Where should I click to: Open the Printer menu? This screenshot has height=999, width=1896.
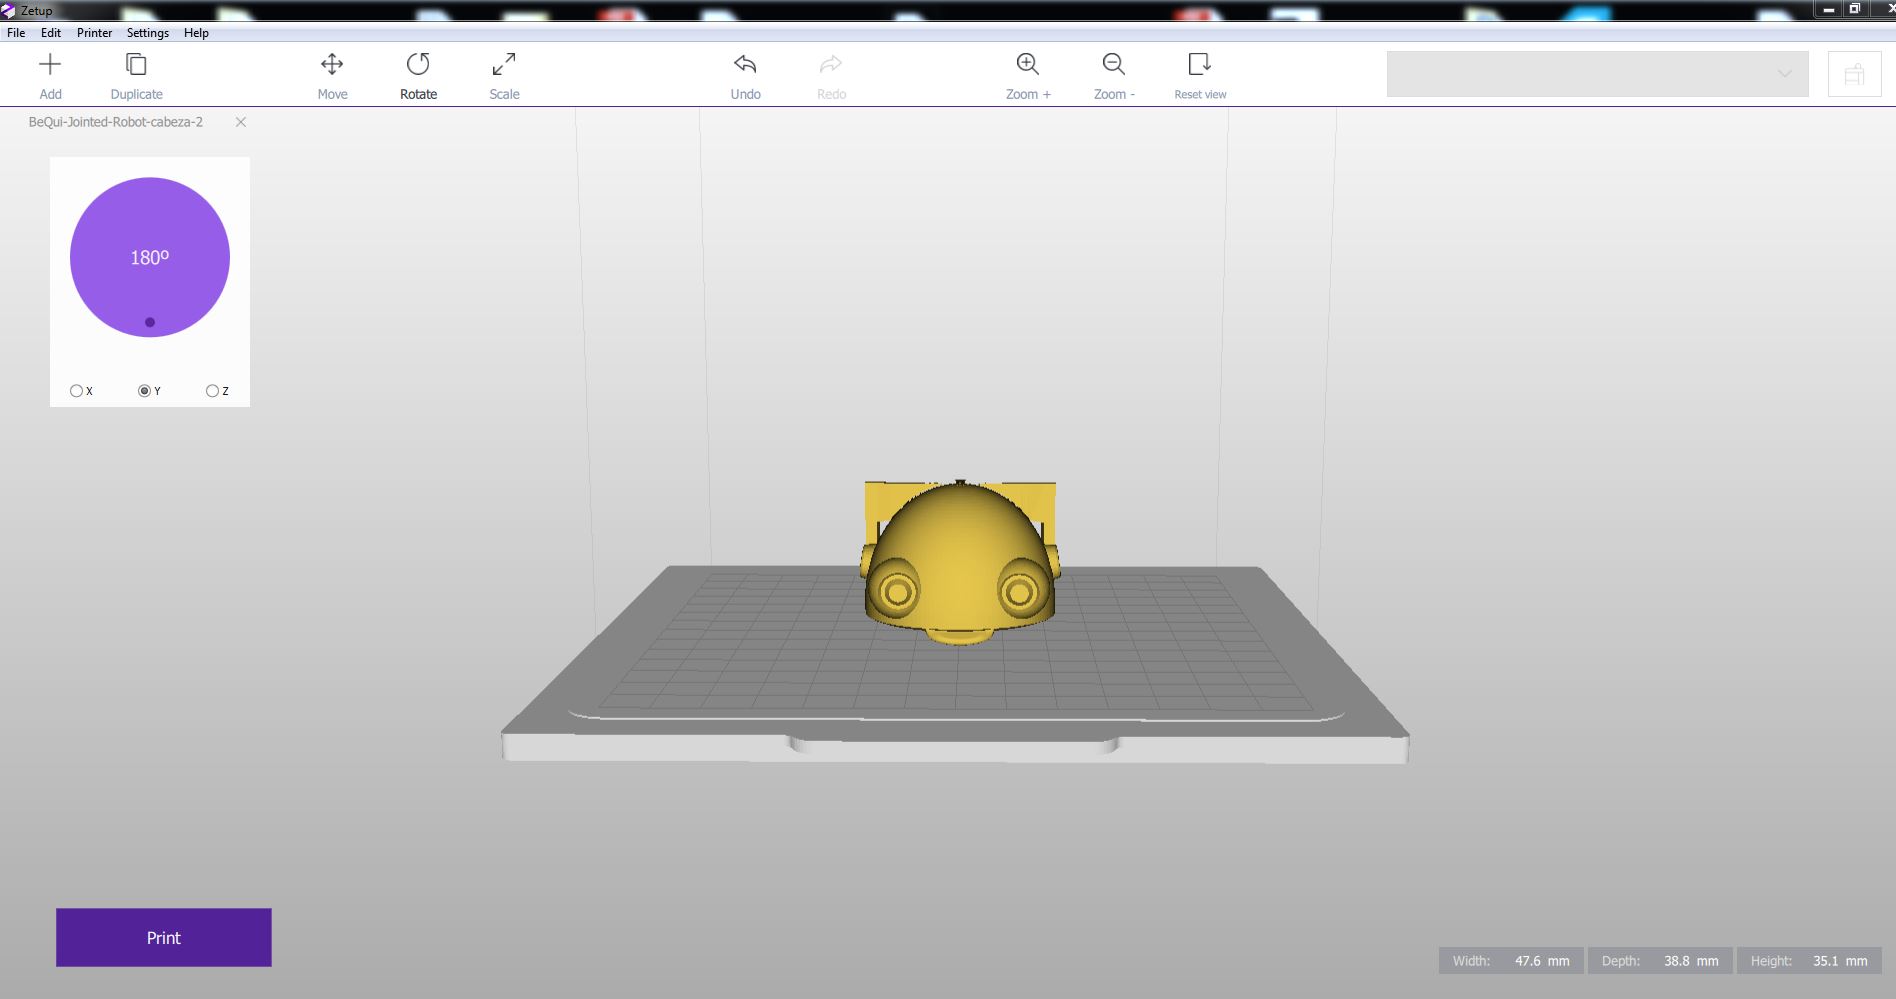point(94,33)
